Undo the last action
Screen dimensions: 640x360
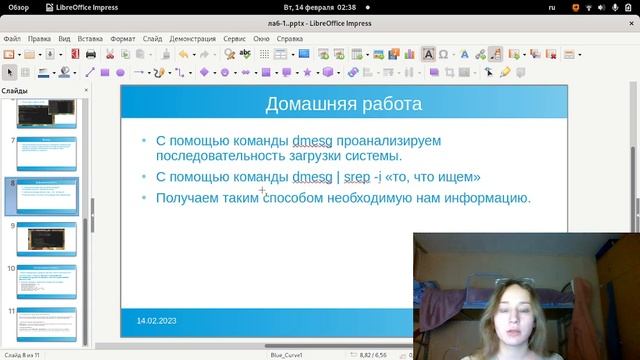(184, 54)
